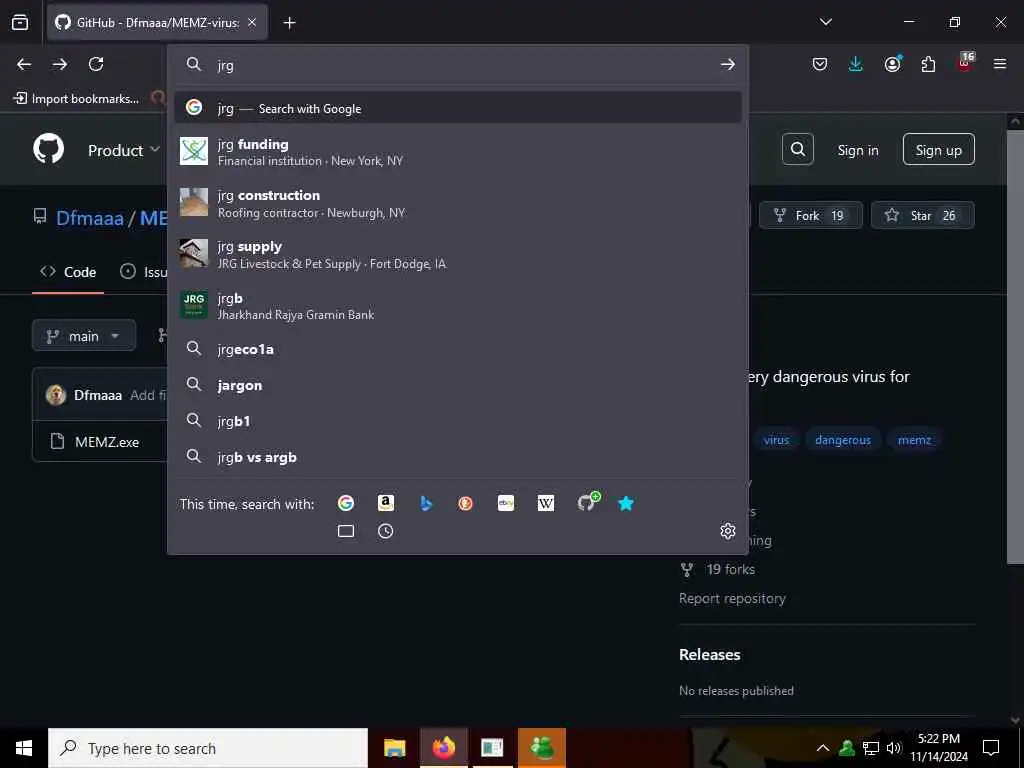Search history using the clock icon
1024x768 pixels.
[x=385, y=531]
